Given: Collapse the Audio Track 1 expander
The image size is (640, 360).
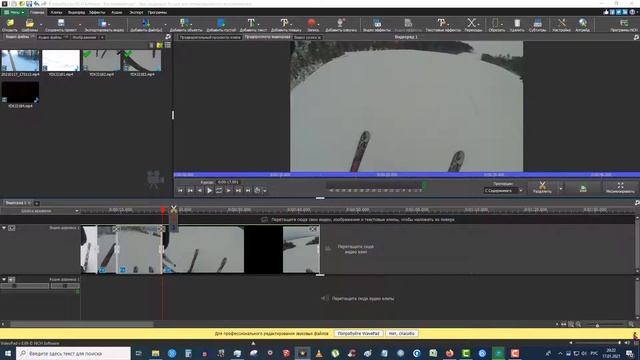Looking at the screenshot, I should pyautogui.click(x=4, y=280).
